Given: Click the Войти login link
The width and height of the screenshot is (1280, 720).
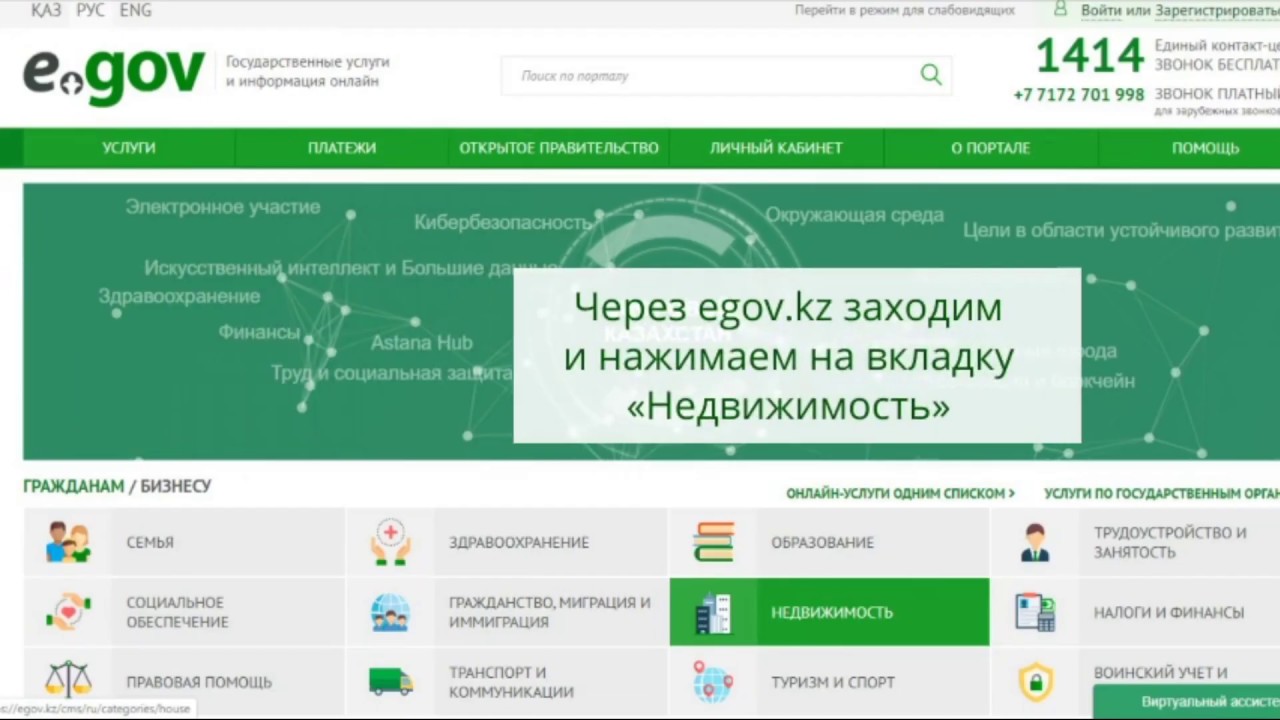Looking at the screenshot, I should [1101, 10].
